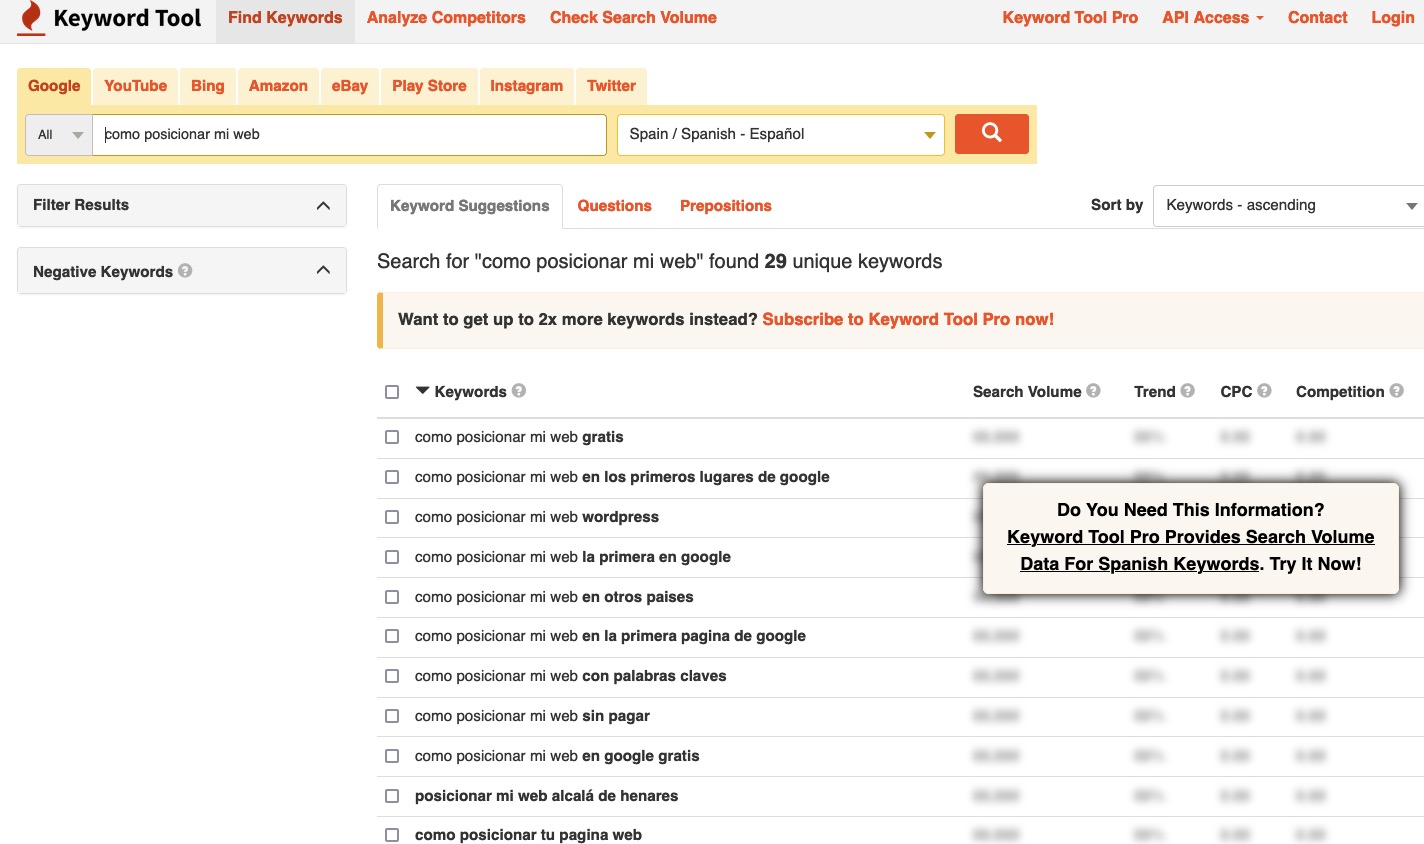The height and width of the screenshot is (844, 1424).
Task: Check the 'en otros paises' row
Action: pos(392,597)
